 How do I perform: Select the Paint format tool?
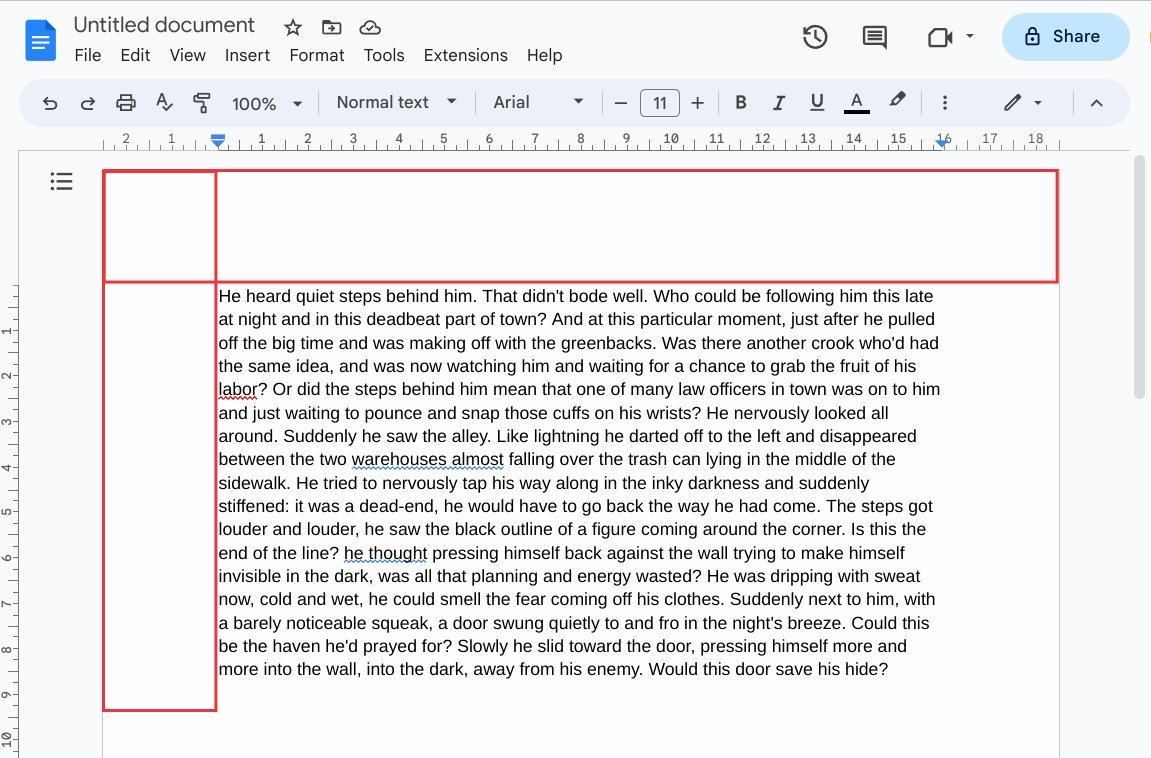(202, 102)
